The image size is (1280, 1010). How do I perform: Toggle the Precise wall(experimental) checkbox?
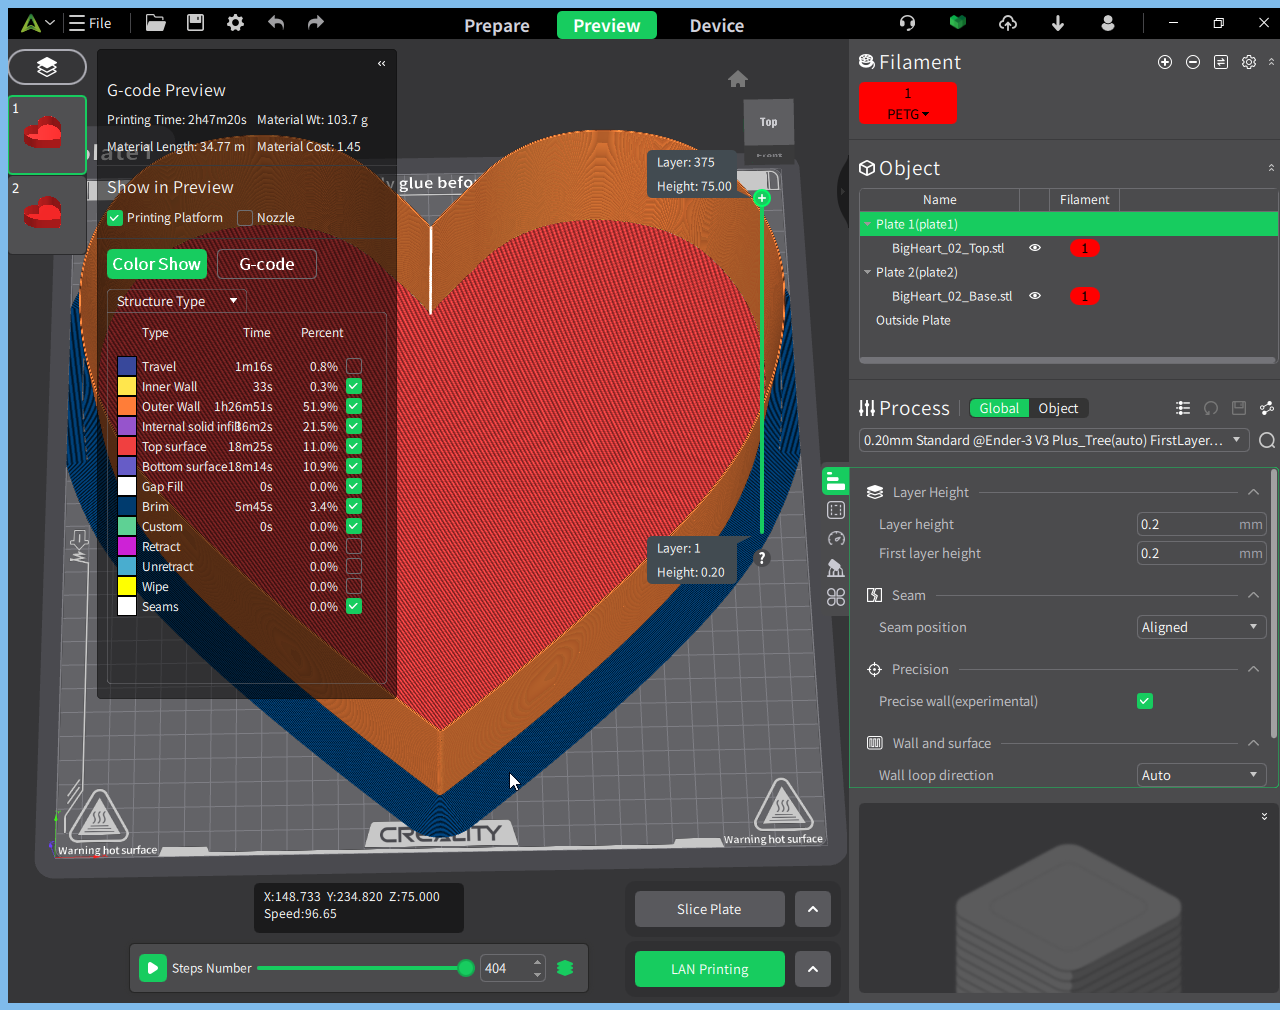coord(1145,701)
